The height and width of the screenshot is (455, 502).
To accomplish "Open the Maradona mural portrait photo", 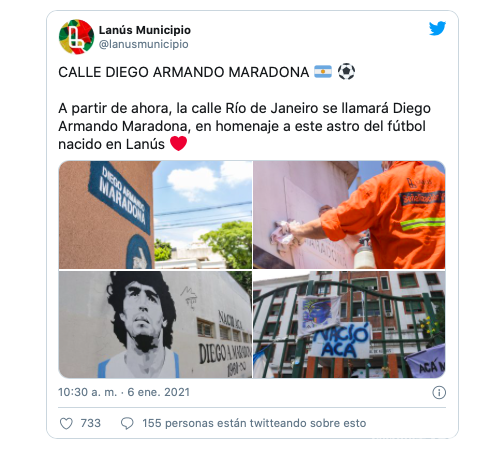I will pos(155,324).
